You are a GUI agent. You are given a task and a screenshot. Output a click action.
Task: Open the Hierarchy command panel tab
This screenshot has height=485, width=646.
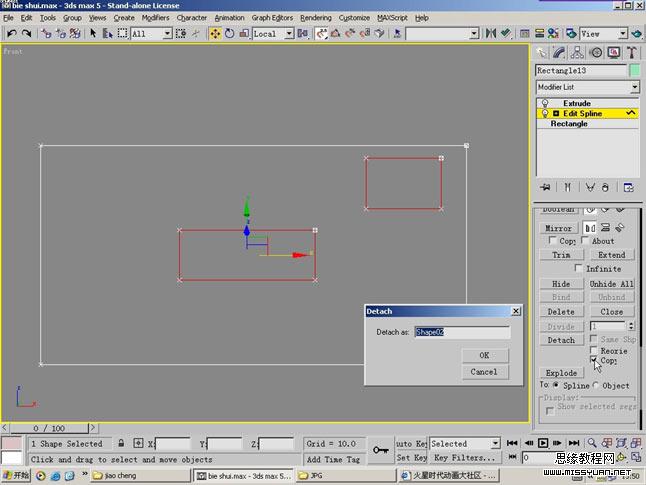pyautogui.click(x=577, y=53)
